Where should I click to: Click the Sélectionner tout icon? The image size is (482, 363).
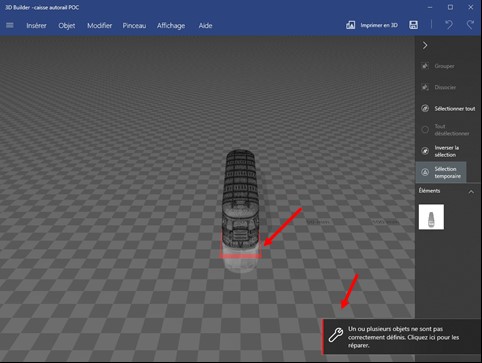tap(425, 108)
